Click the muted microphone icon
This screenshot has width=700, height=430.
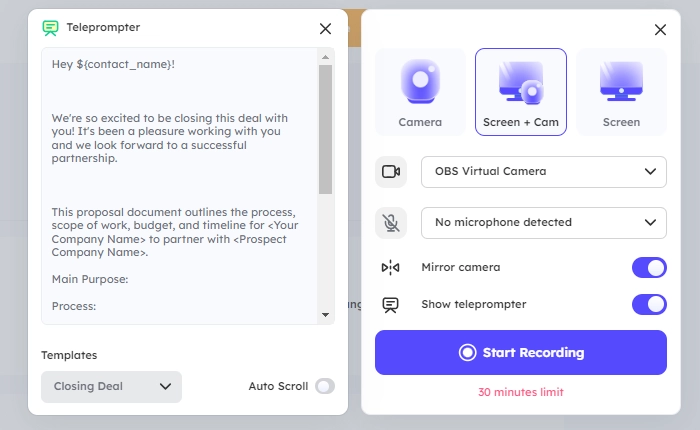point(391,222)
